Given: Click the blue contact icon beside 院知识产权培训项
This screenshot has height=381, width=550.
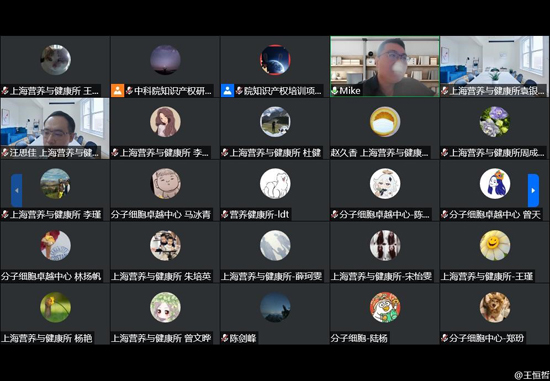Looking at the screenshot, I should pos(227,91).
